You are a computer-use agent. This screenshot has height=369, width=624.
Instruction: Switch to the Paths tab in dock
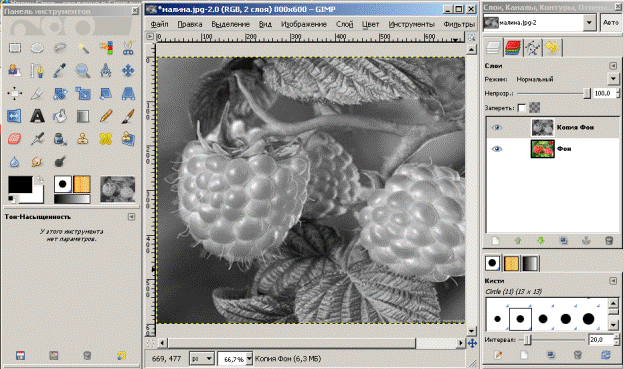click(x=532, y=48)
